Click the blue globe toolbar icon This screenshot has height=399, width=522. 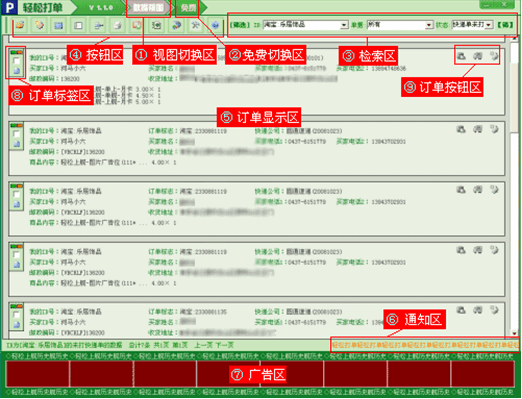coord(215,25)
